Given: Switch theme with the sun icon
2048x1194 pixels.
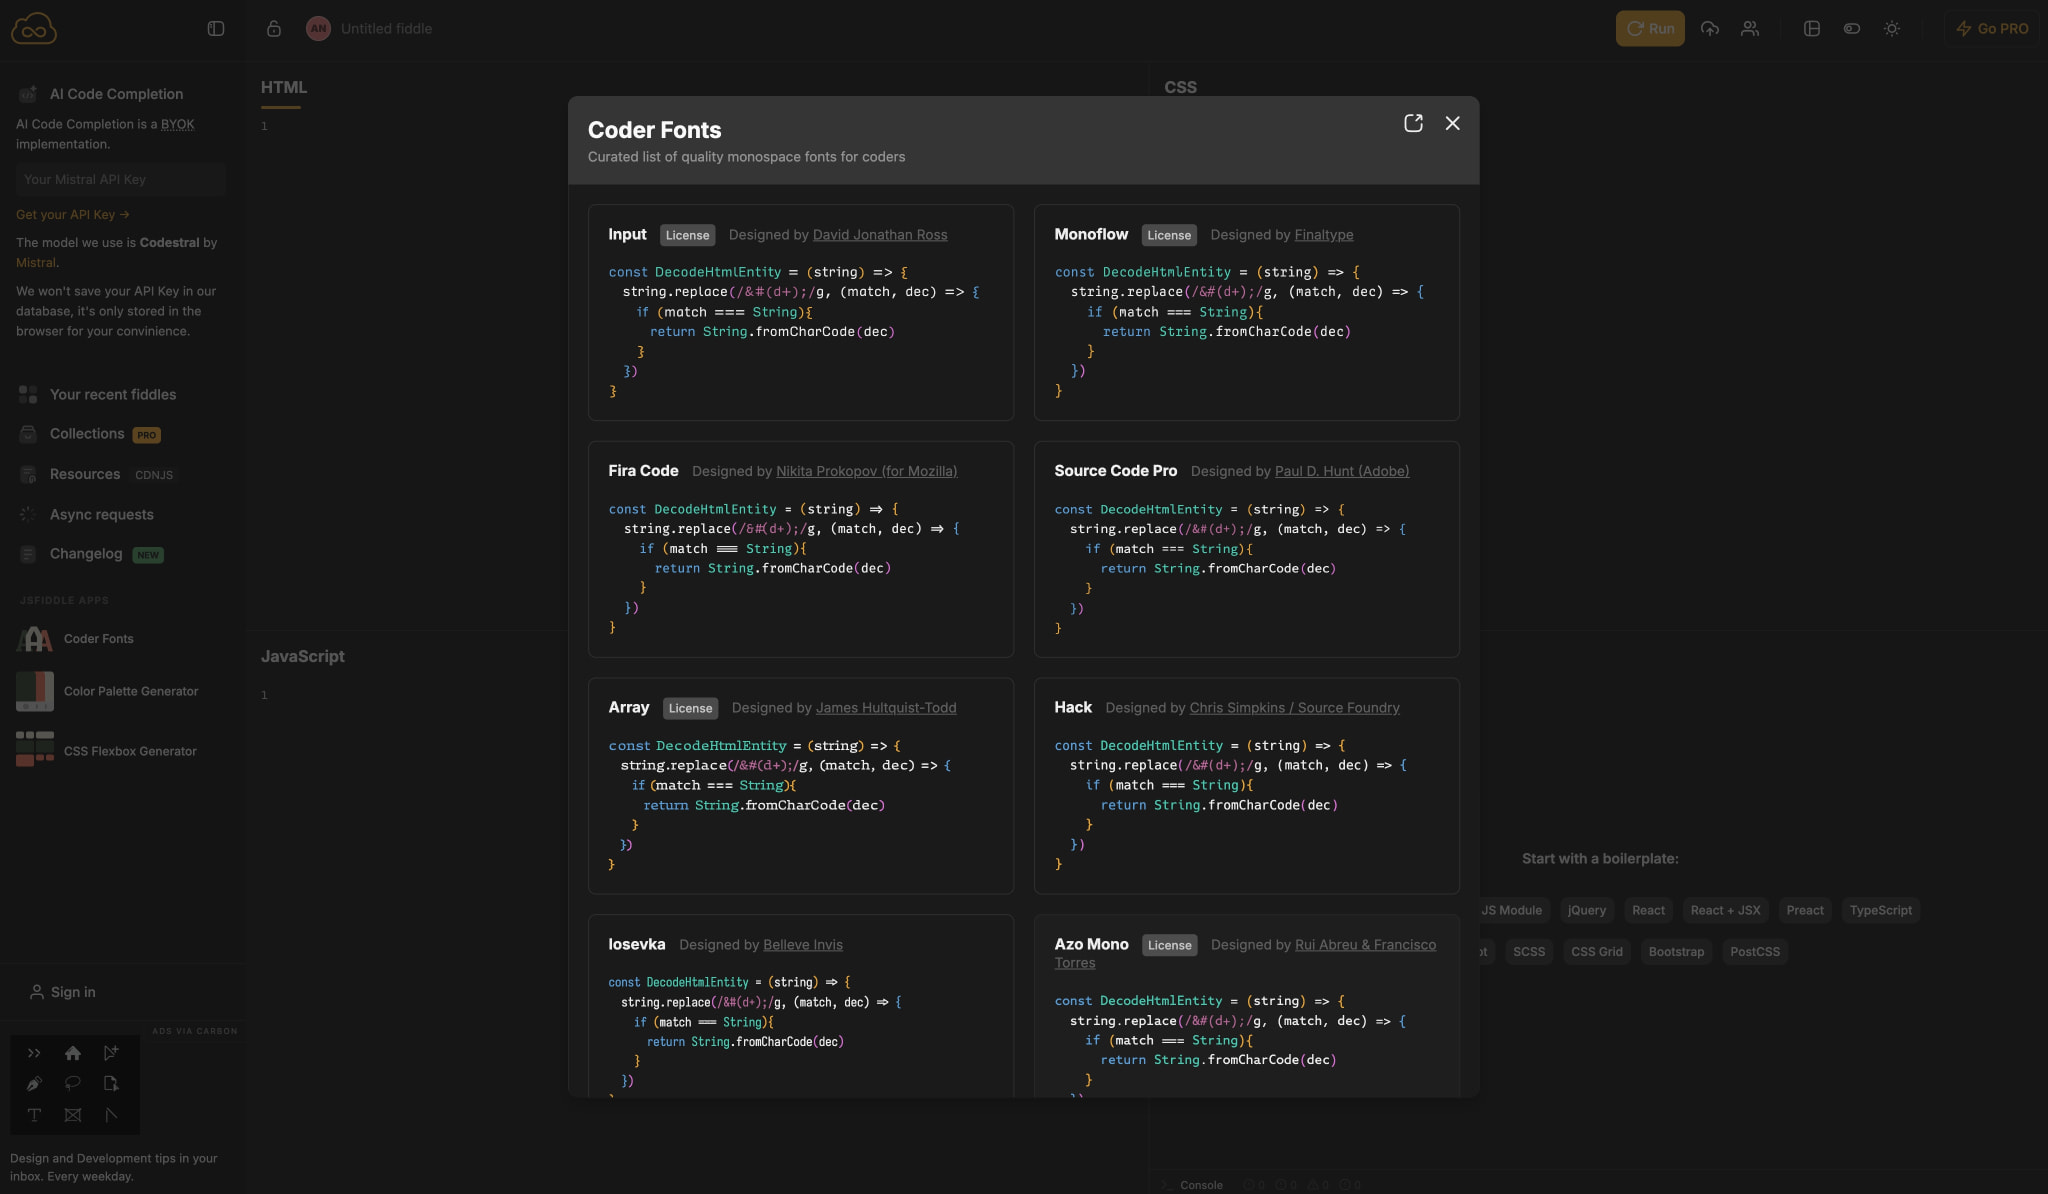Looking at the screenshot, I should (x=1892, y=29).
